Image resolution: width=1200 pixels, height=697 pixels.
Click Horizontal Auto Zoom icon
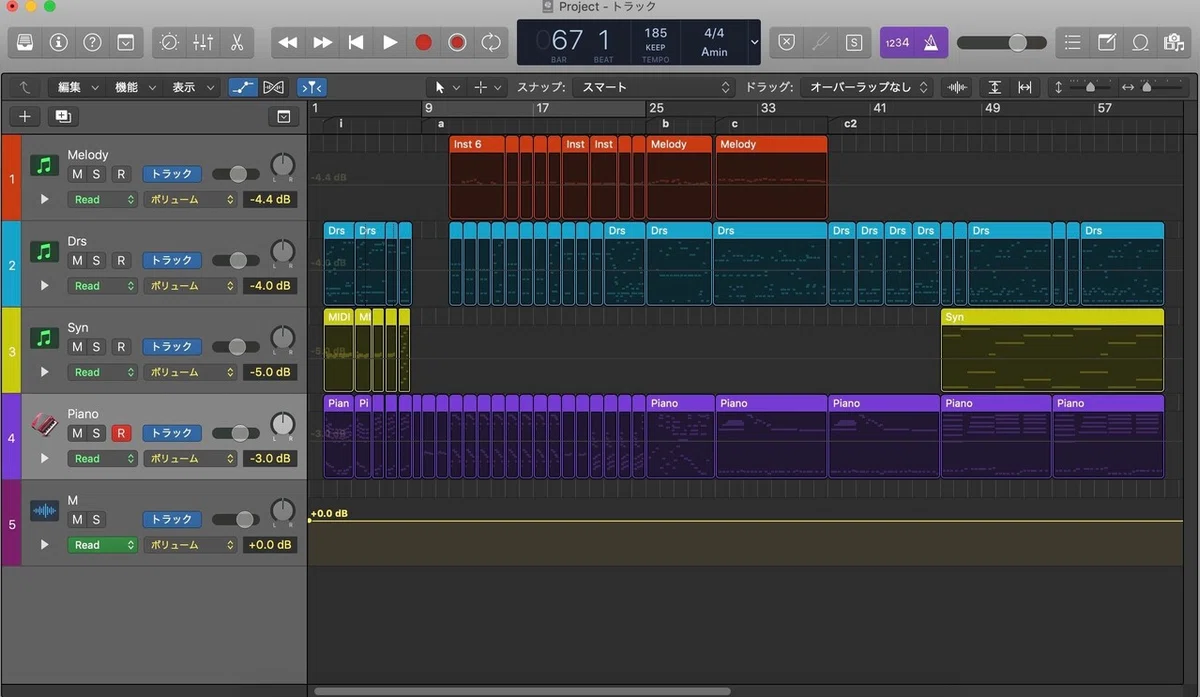[1024, 87]
